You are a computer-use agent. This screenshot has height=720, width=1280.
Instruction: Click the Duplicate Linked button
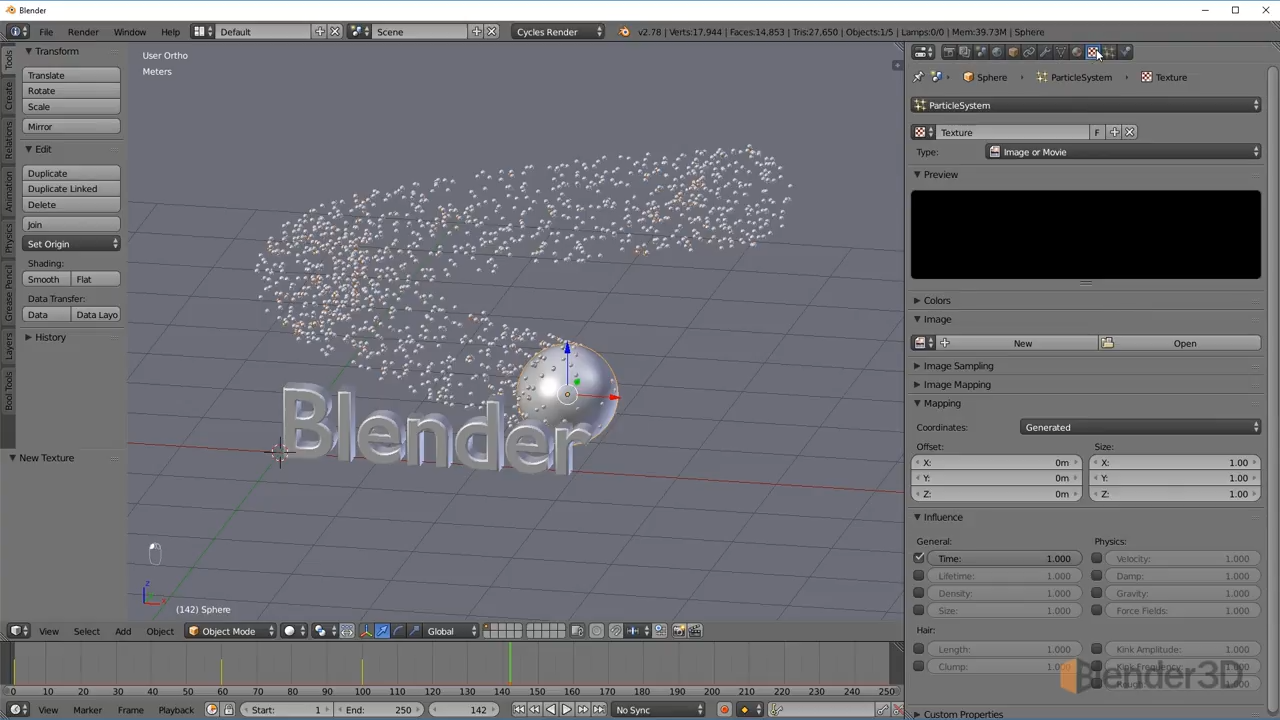[72, 189]
